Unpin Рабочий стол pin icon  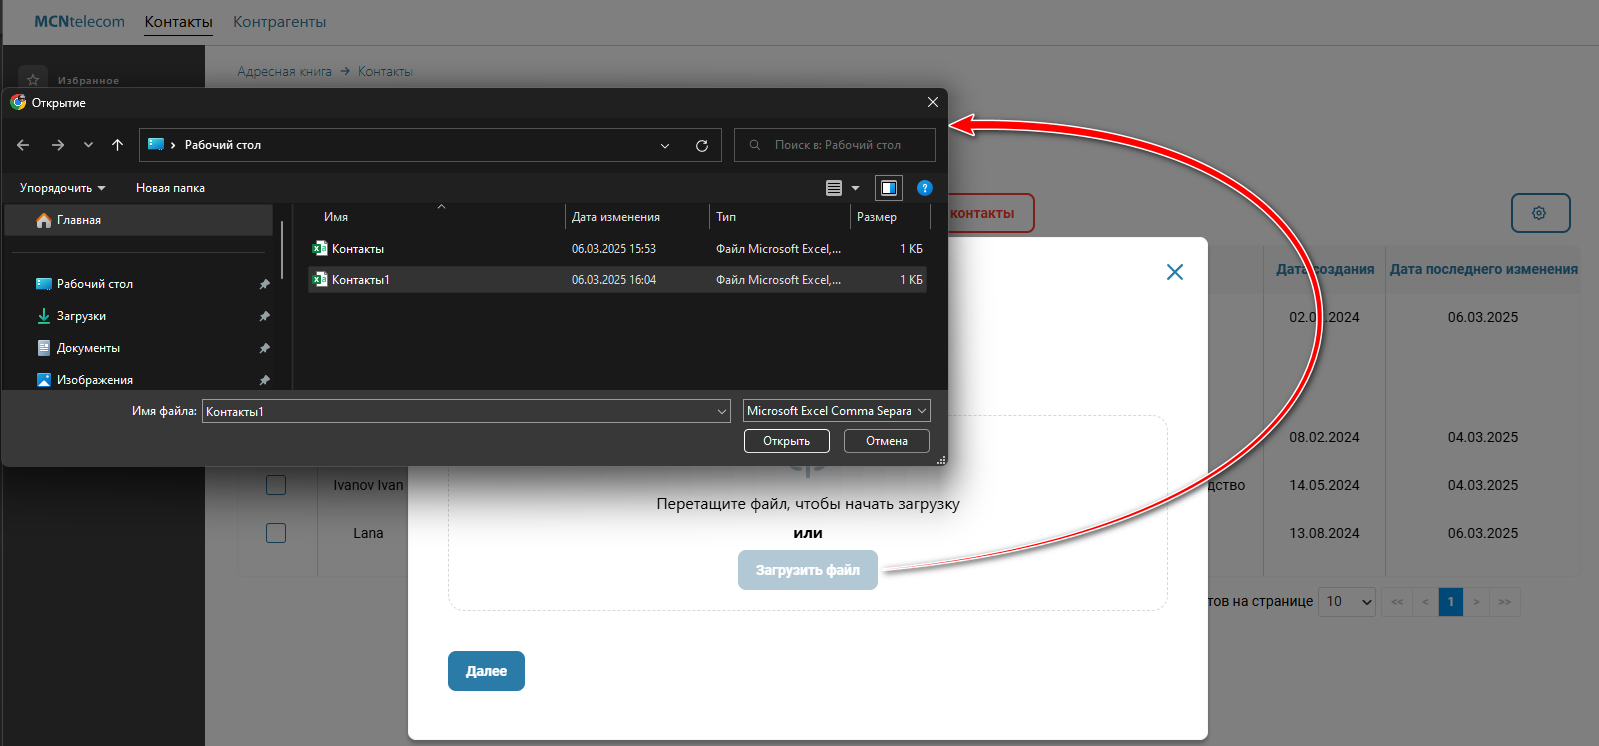264,285
